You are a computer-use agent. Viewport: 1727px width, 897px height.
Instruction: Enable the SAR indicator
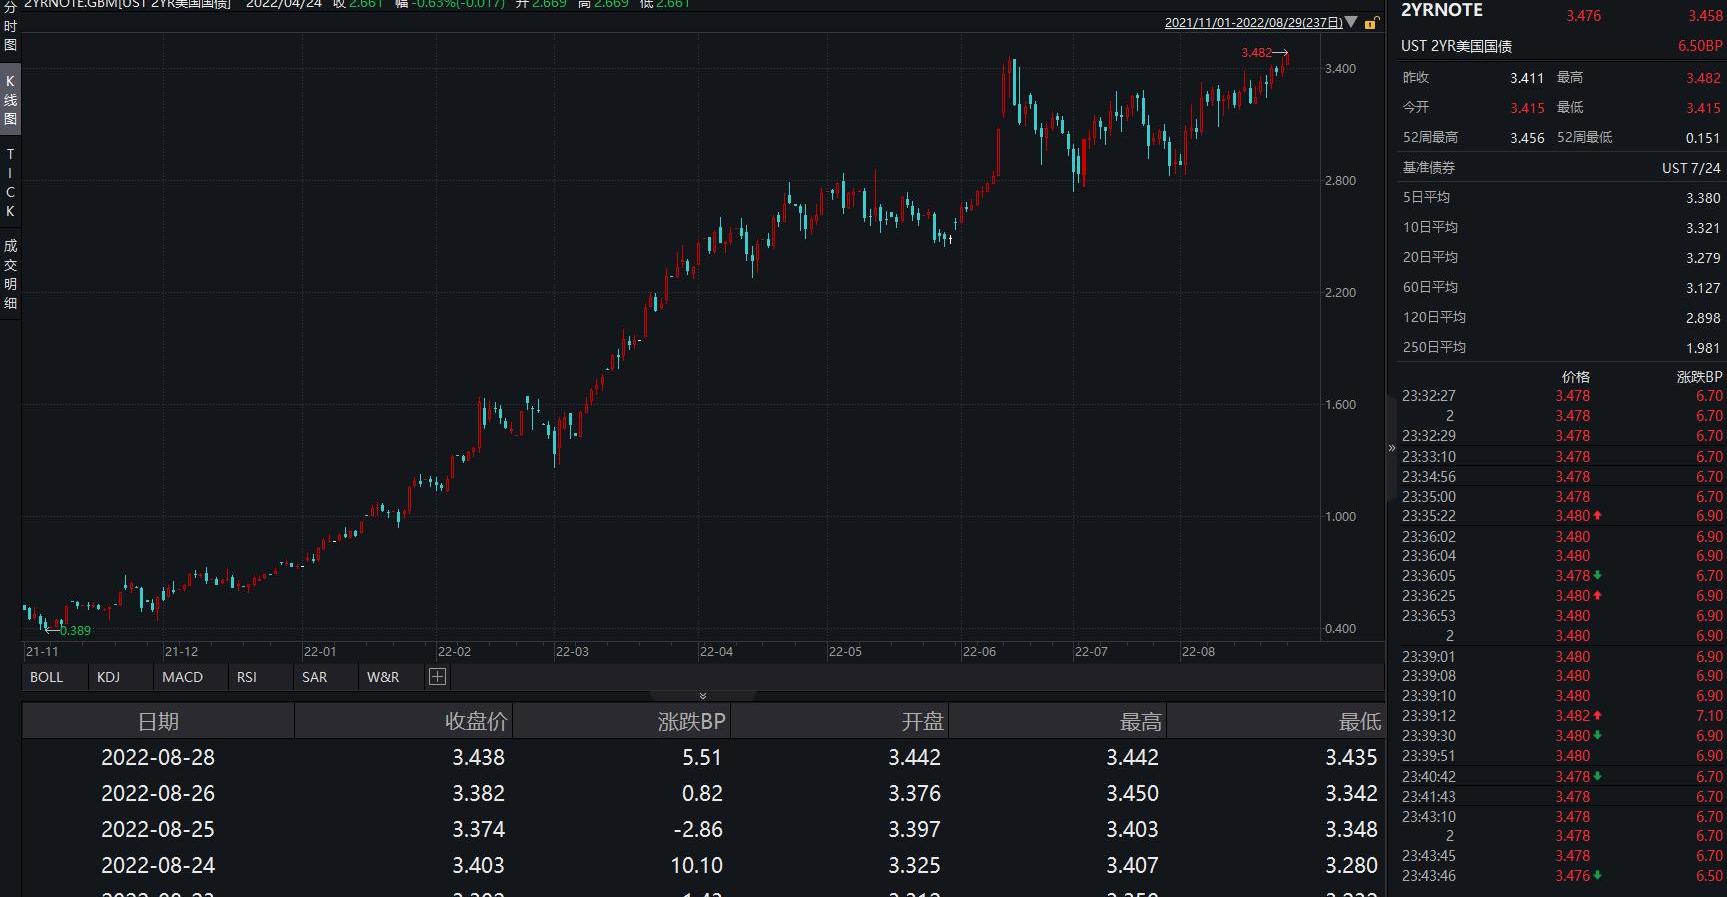(x=315, y=677)
